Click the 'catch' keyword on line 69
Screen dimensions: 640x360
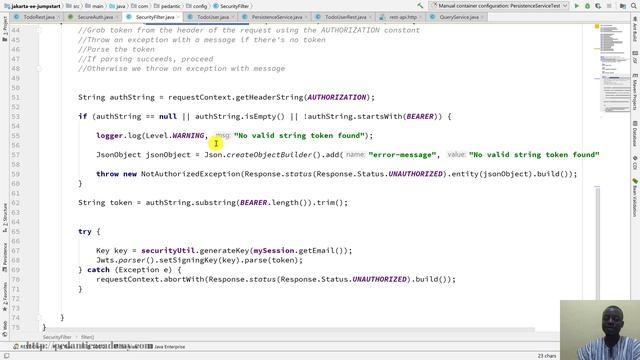(98, 270)
